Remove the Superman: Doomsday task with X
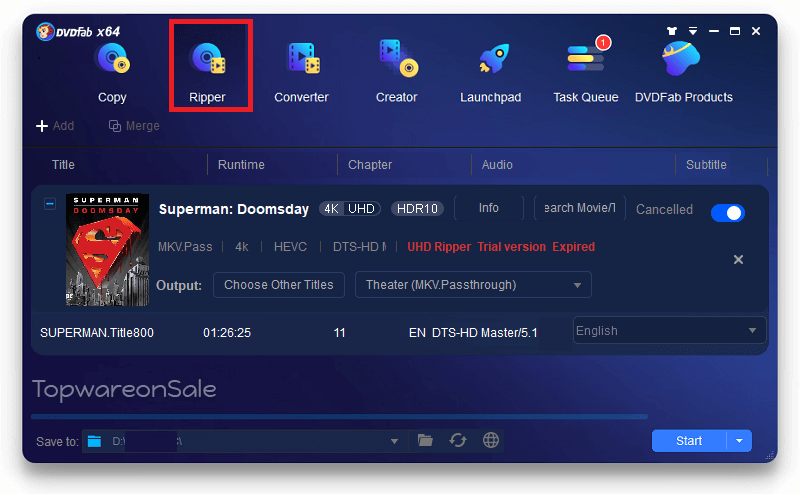Screen dimensions: 800x494 [x=738, y=260]
